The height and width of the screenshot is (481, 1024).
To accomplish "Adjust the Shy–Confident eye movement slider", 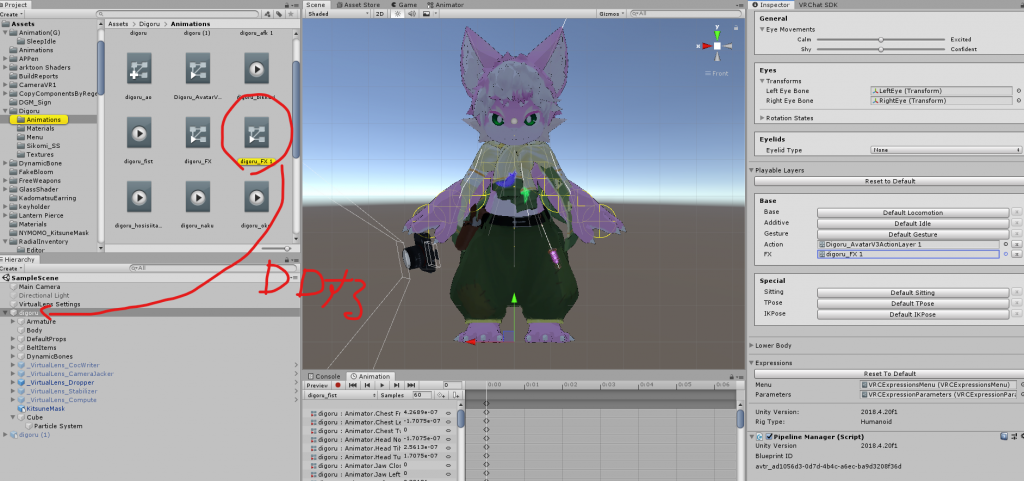I will pos(880,50).
